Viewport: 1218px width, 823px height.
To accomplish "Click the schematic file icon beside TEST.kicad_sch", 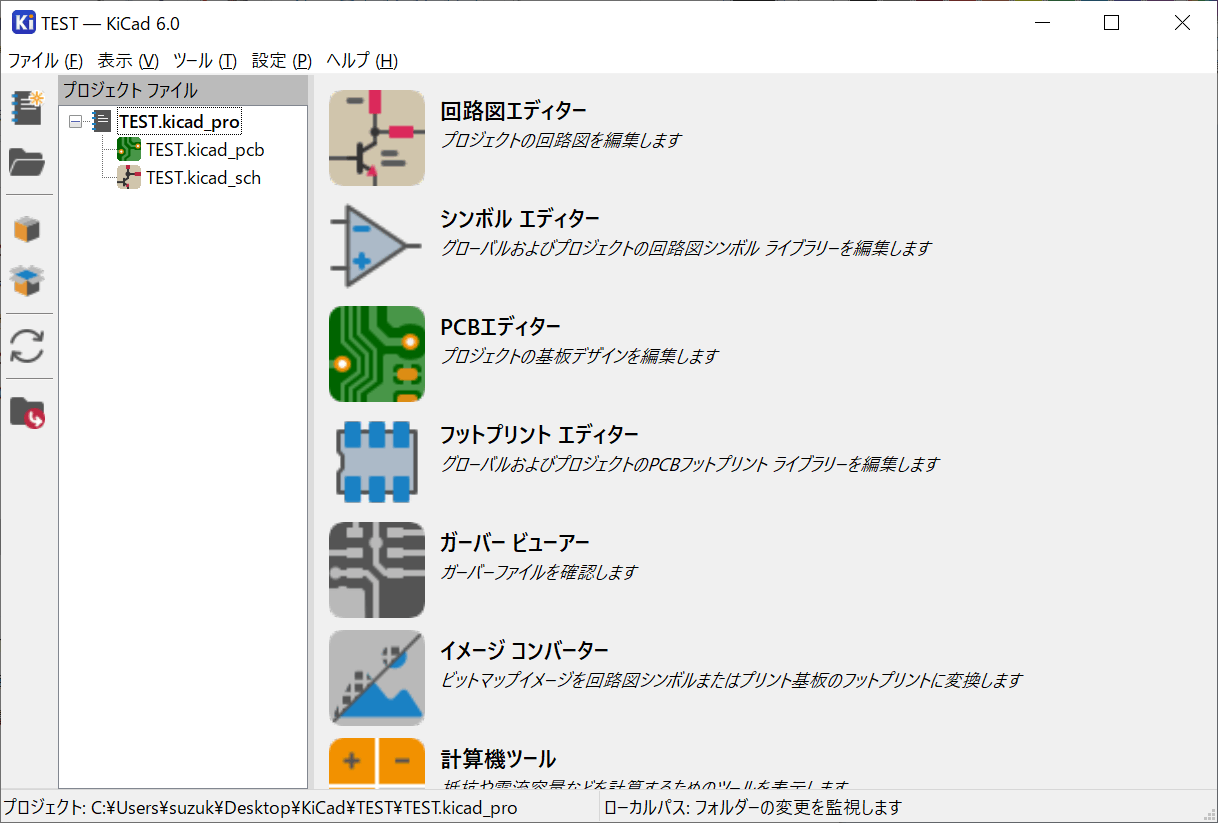I will pos(129,178).
